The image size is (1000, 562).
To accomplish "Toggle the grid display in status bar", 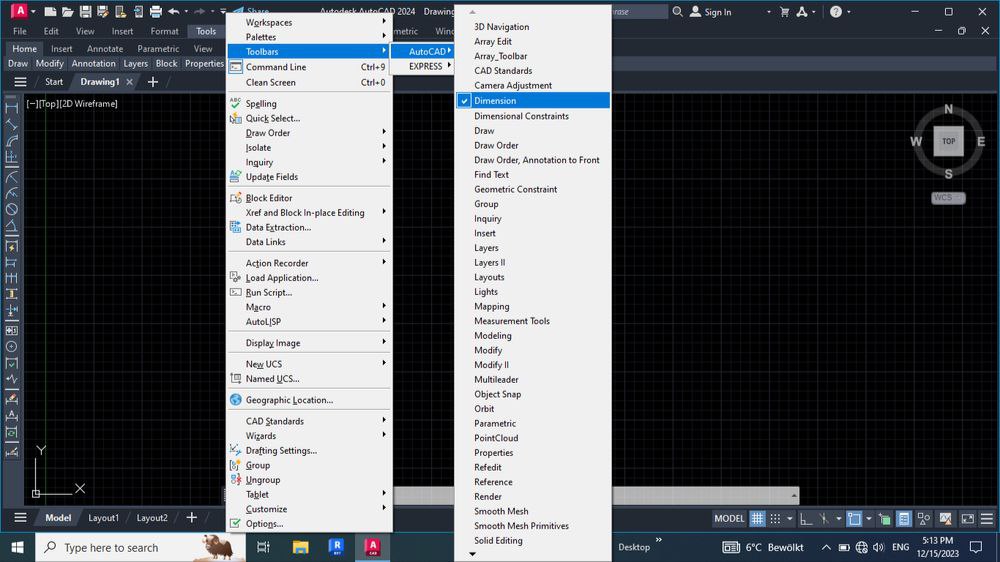I will click(757, 519).
